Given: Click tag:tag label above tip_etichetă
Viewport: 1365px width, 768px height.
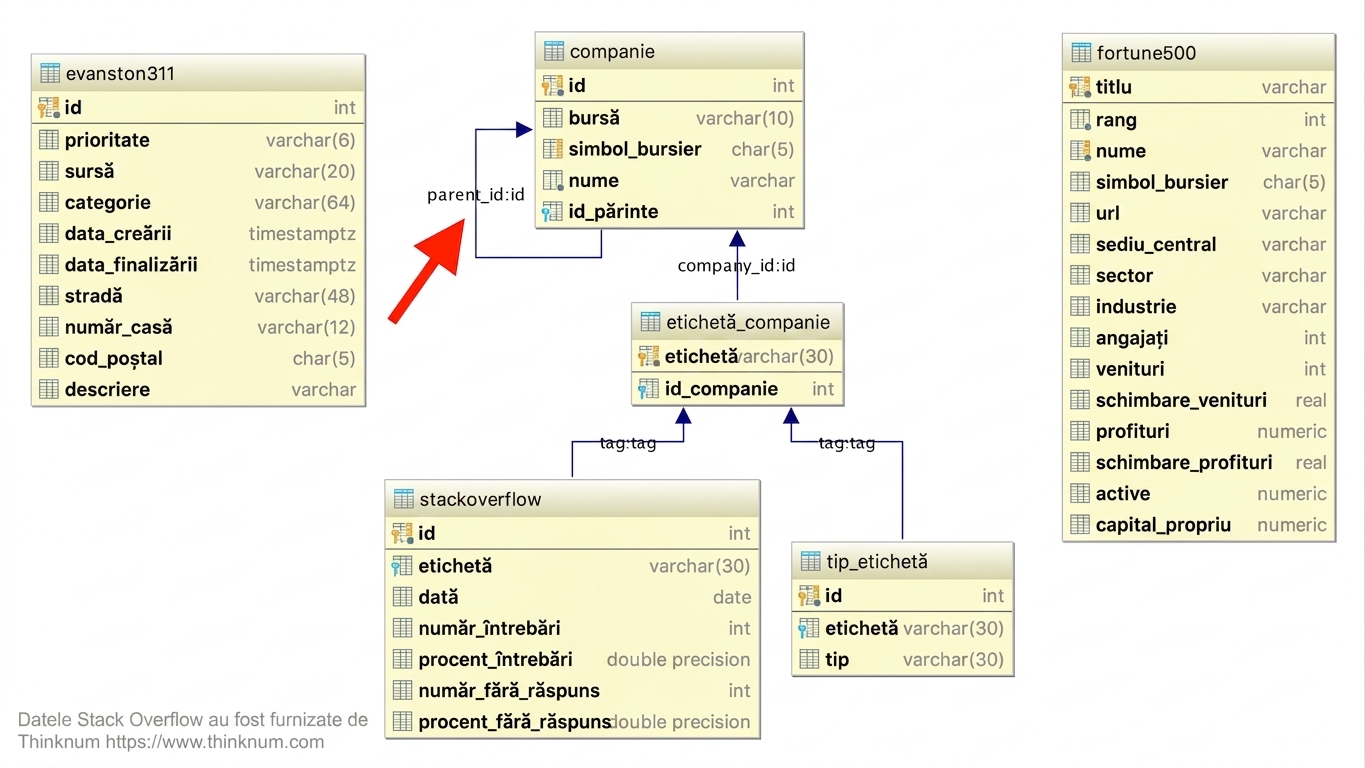Looking at the screenshot, I should point(847,443).
